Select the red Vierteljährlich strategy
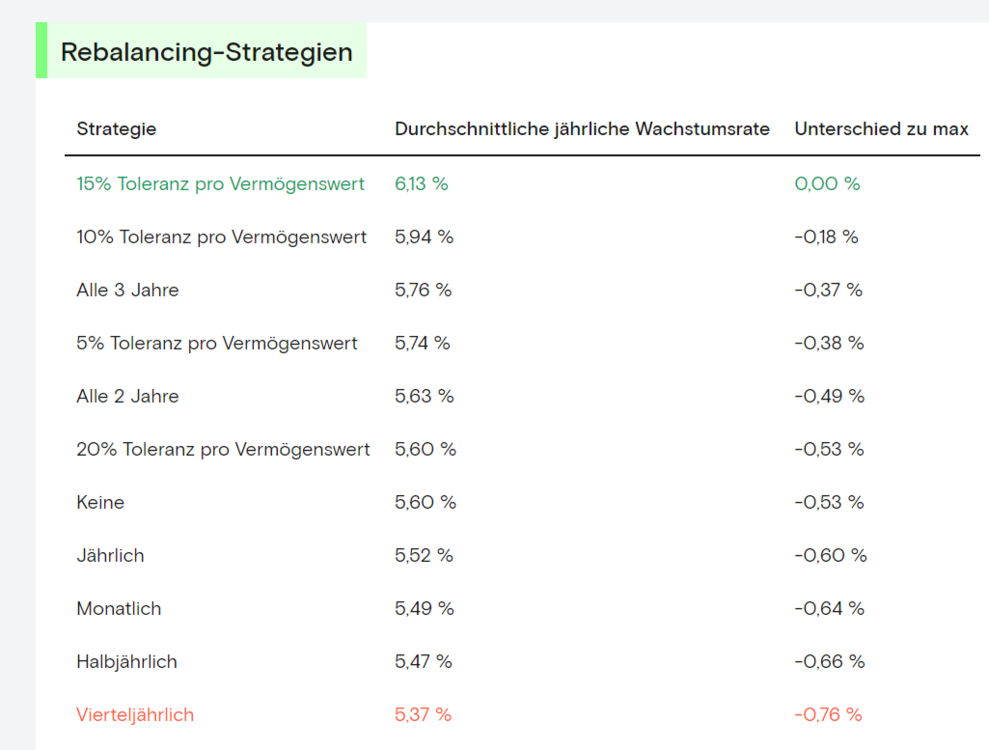This screenshot has height=750, width=989. click(x=135, y=714)
